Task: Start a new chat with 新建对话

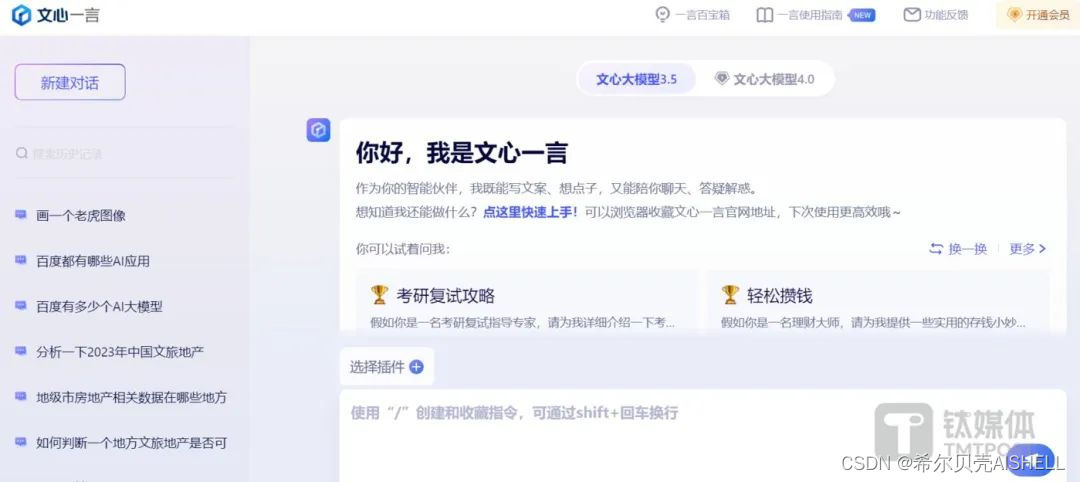Action: tap(70, 83)
